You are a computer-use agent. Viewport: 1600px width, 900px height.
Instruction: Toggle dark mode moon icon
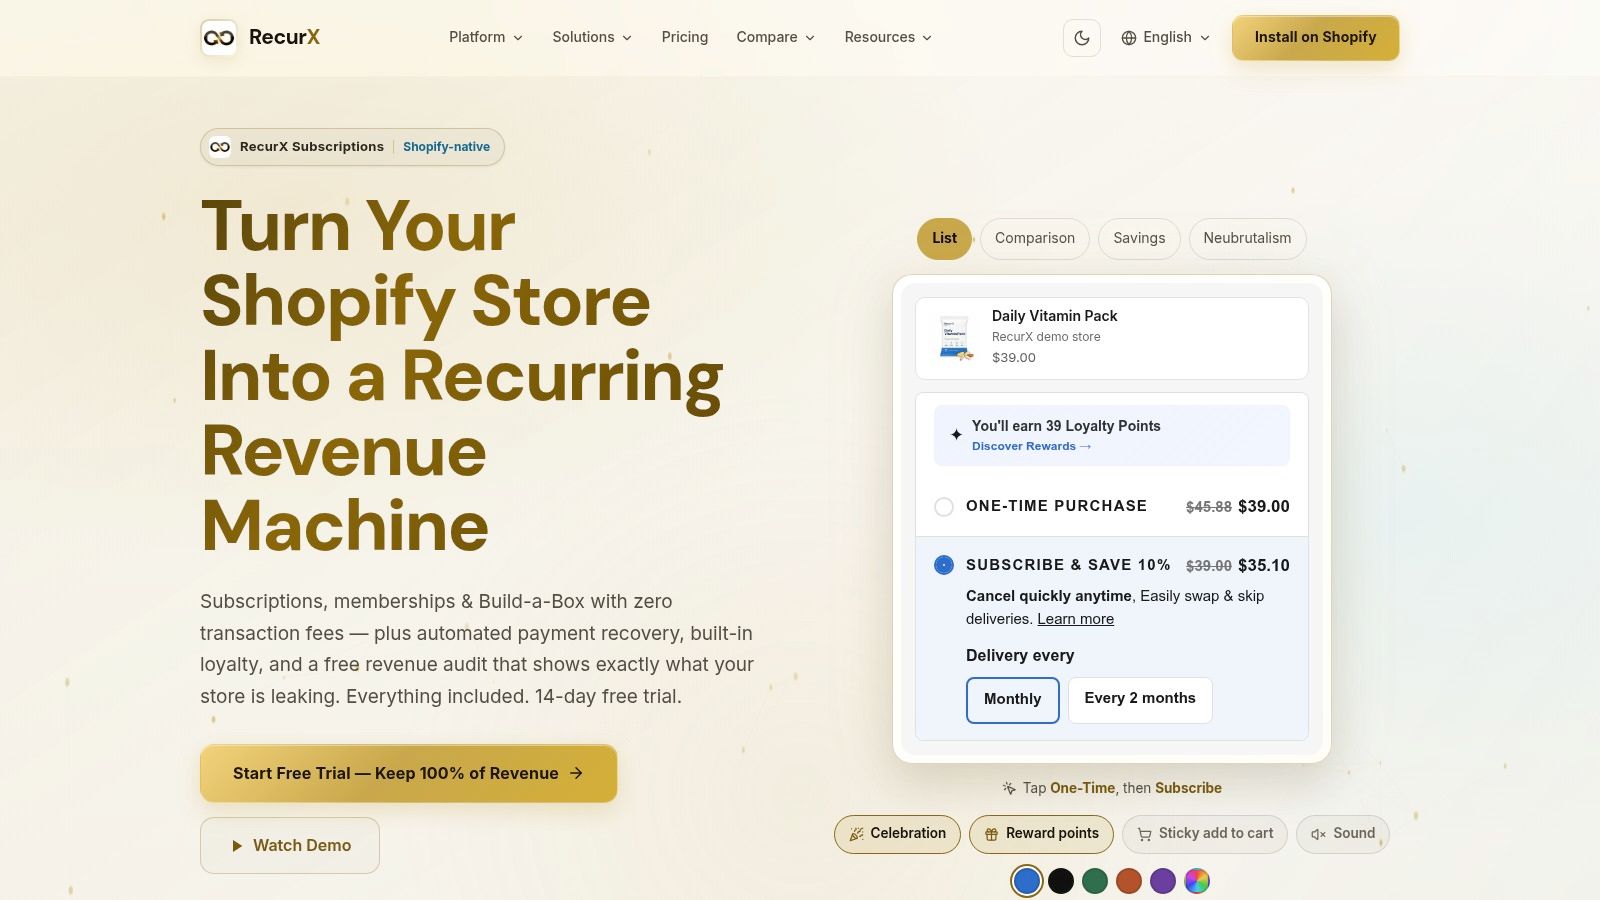click(x=1082, y=38)
